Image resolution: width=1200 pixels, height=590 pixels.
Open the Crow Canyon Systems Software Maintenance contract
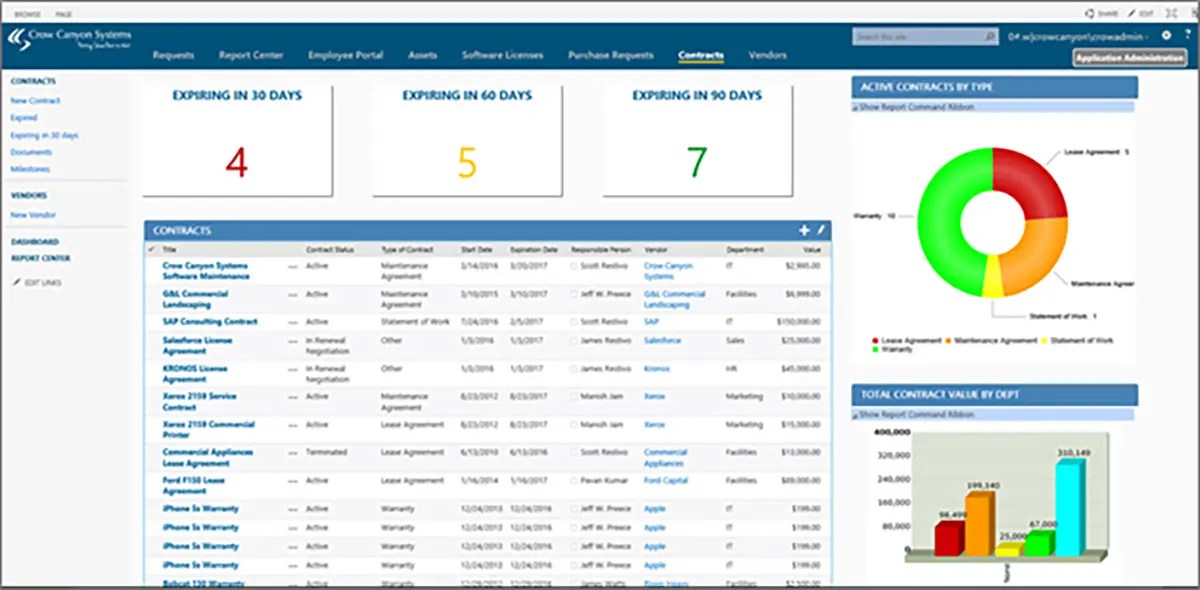pos(206,271)
